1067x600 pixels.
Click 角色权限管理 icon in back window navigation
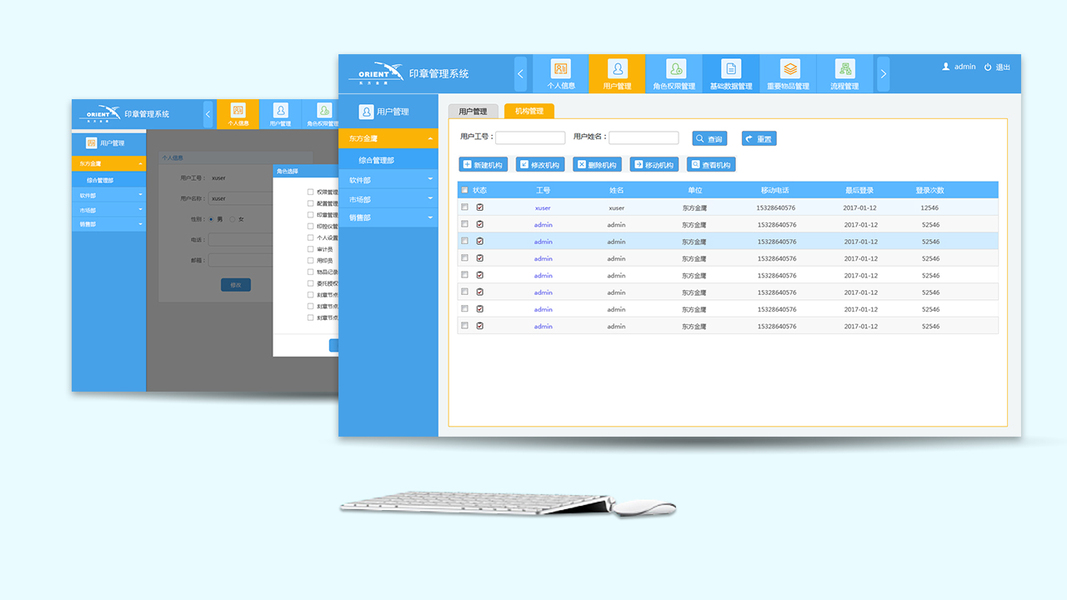[x=324, y=110]
